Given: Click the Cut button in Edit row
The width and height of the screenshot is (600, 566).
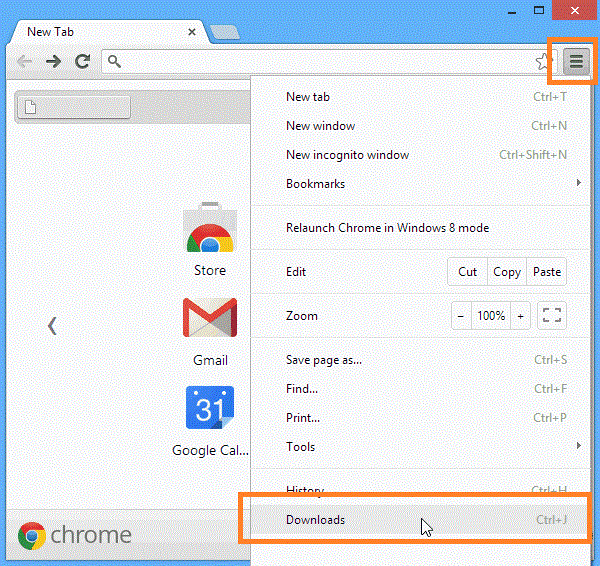Looking at the screenshot, I should point(467,272).
